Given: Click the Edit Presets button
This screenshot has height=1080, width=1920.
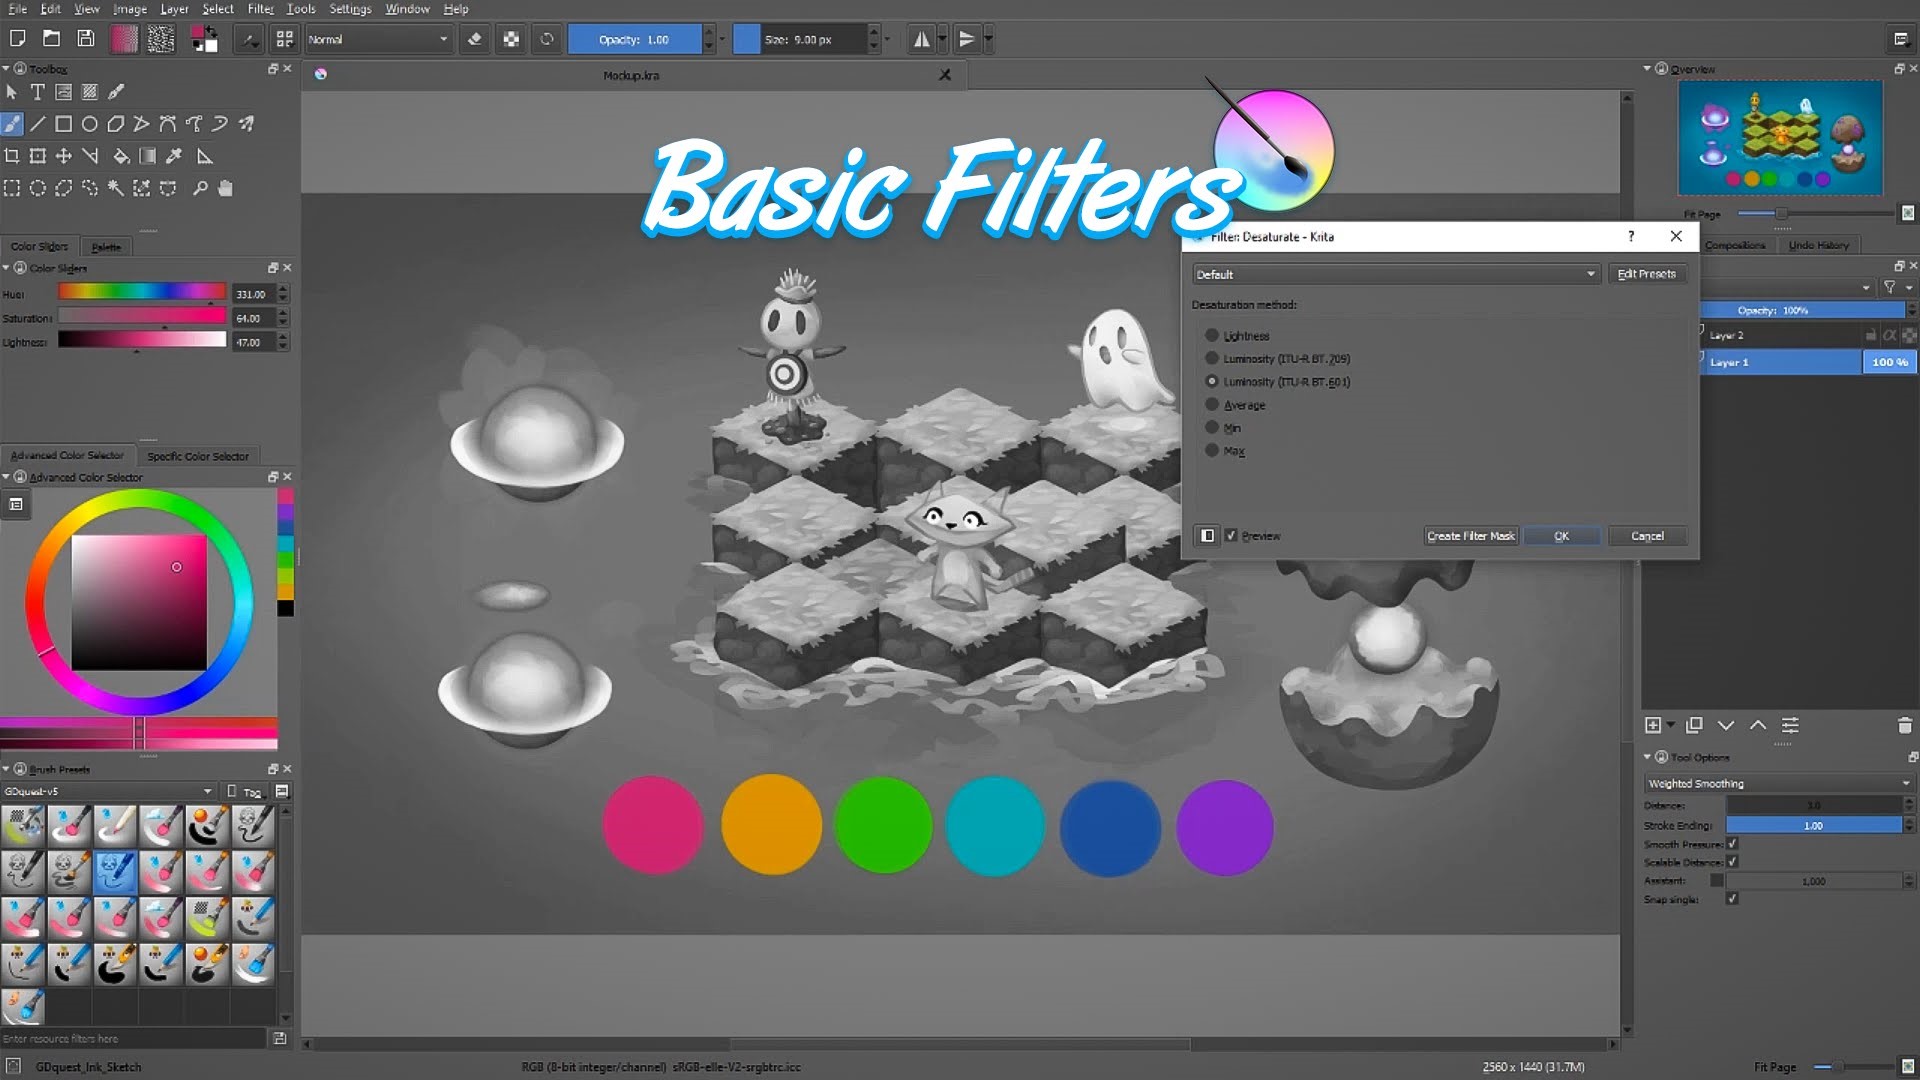Looking at the screenshot, I should (1646, 274).
